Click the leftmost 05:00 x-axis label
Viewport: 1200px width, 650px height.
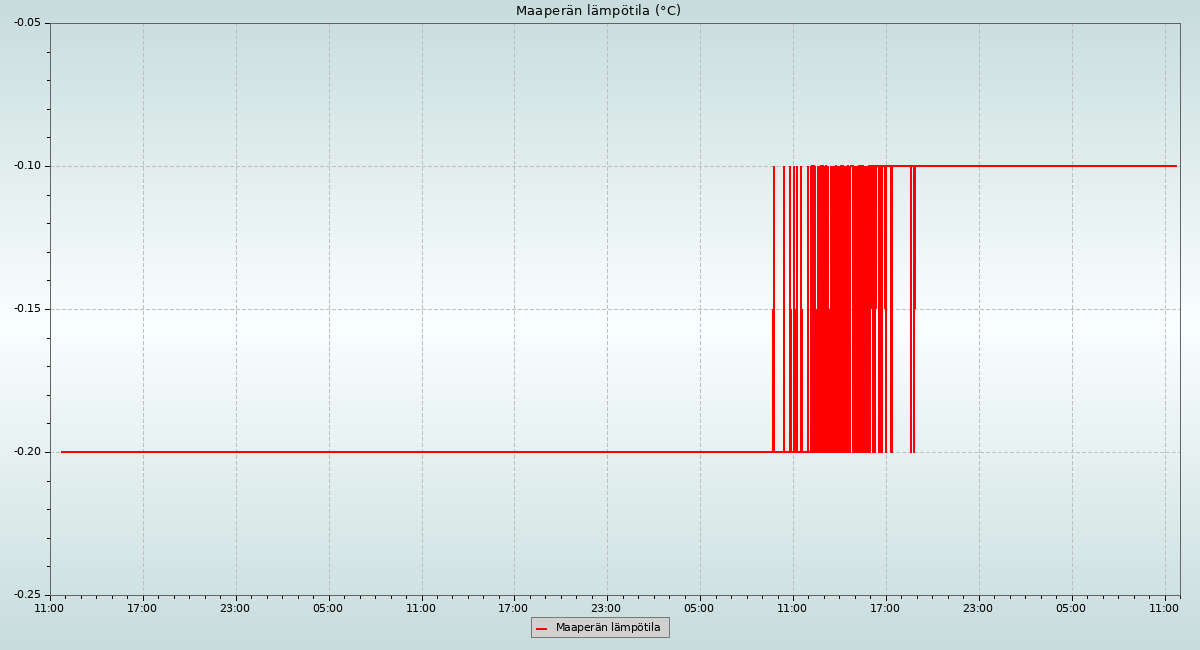click(x=328, y=608)
